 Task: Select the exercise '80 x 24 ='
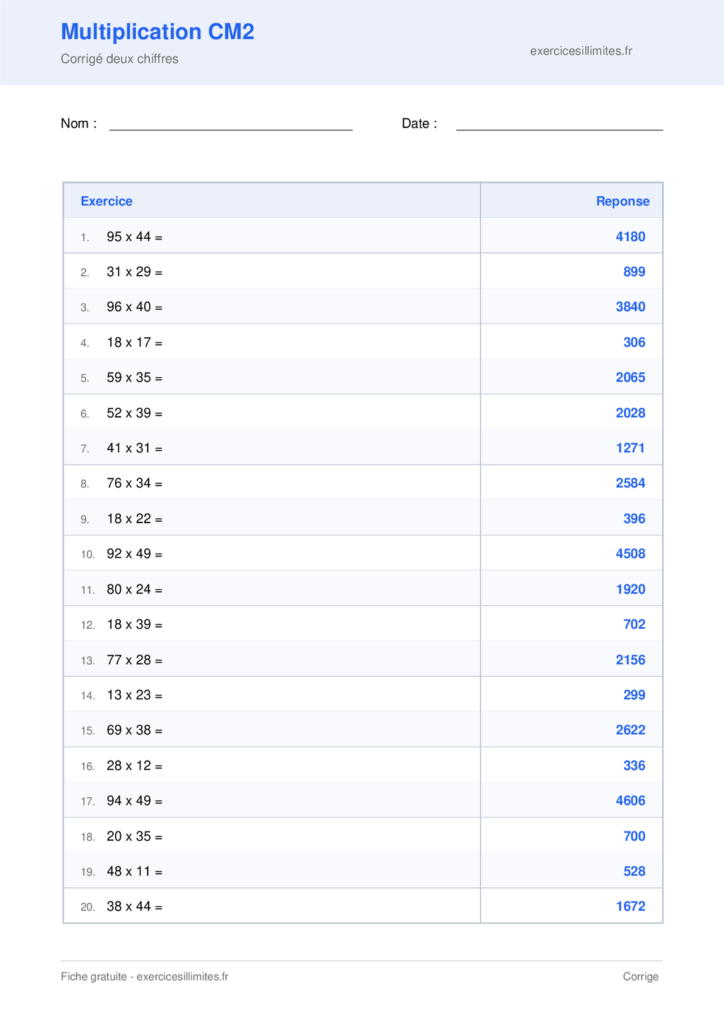click(134, 589)
